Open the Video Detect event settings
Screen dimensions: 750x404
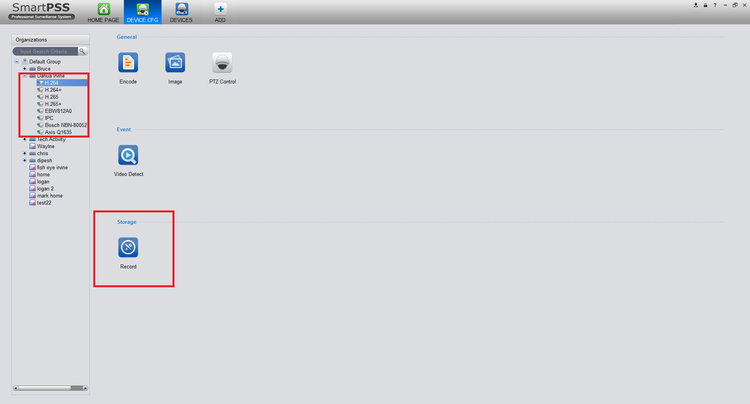click(128, 155)
